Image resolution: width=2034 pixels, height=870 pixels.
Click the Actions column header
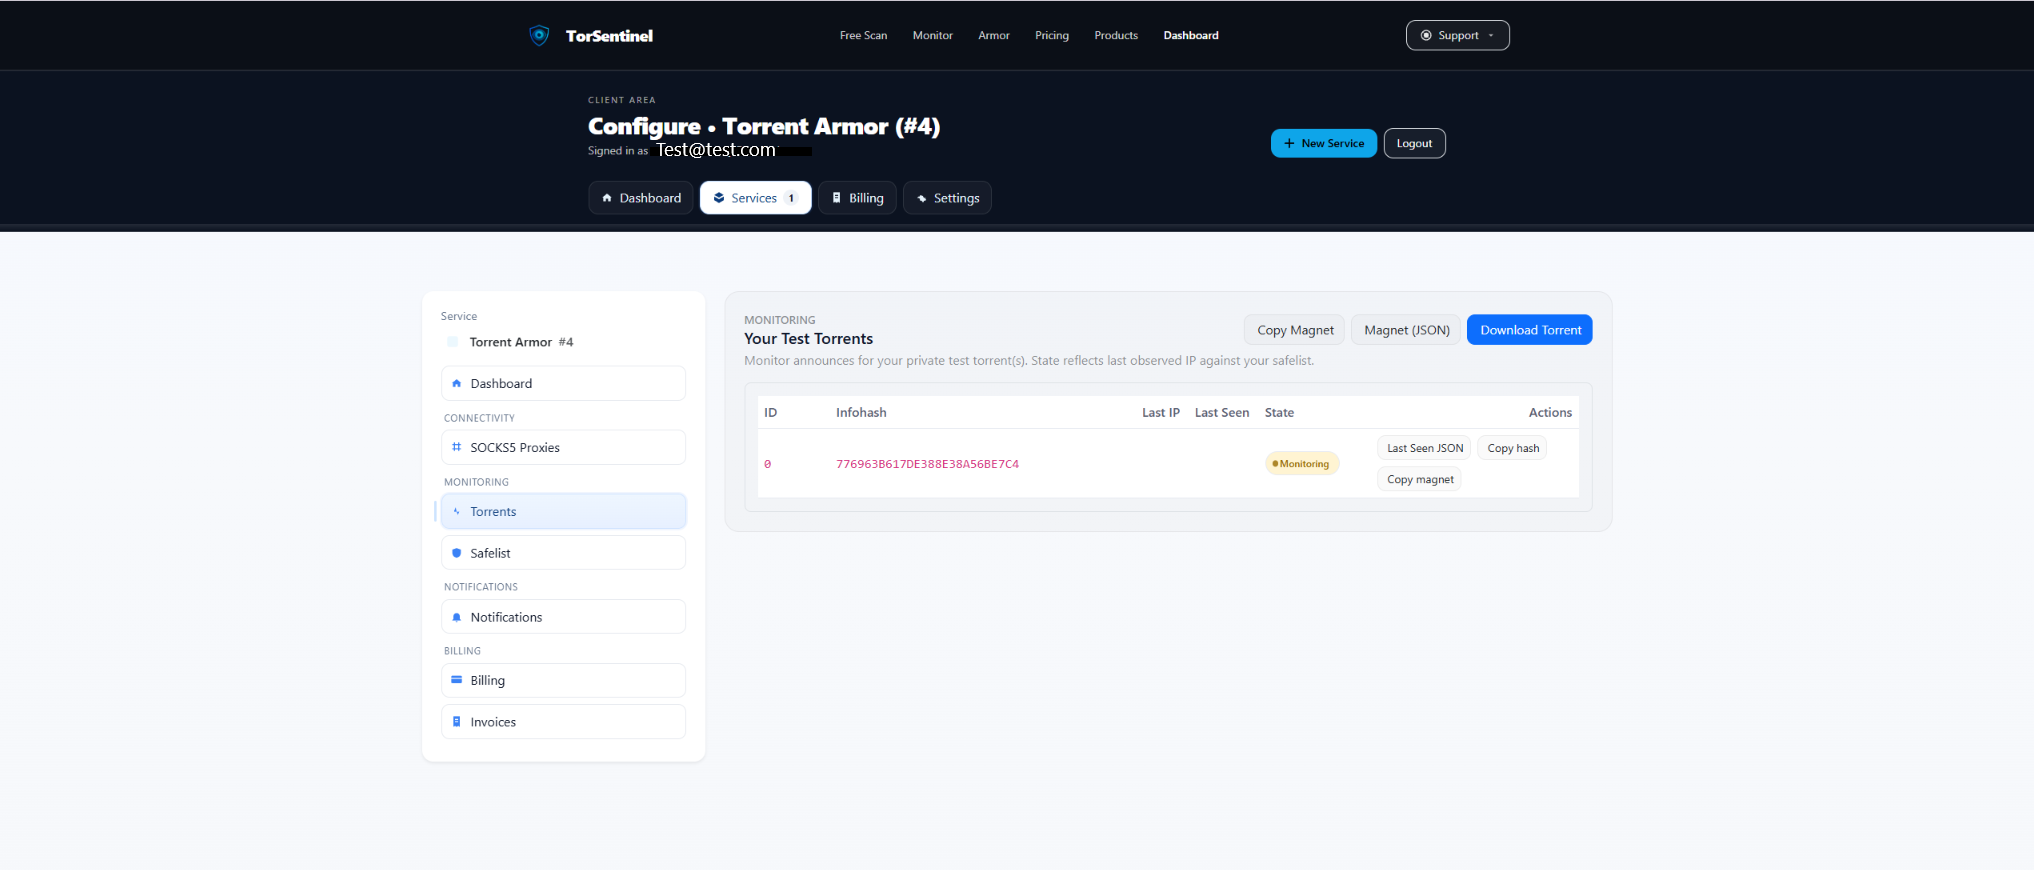(1550, 412)
